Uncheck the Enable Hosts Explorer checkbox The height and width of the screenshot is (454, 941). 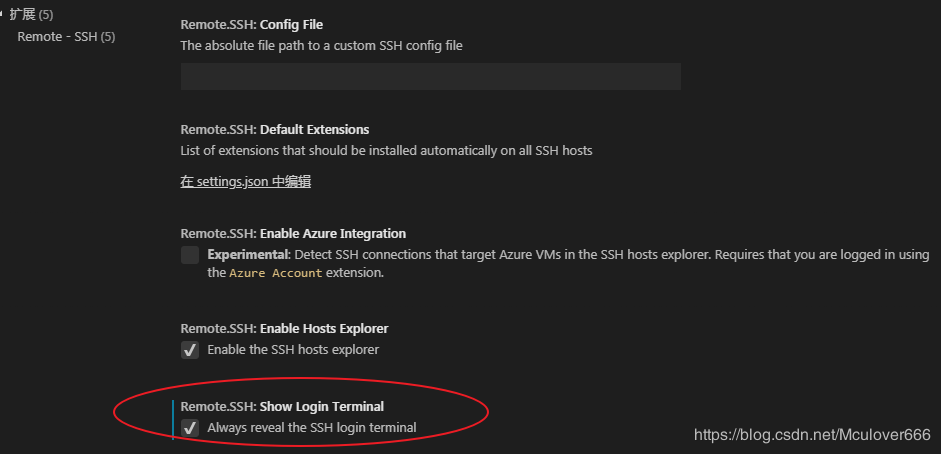[x=190, y=350]
